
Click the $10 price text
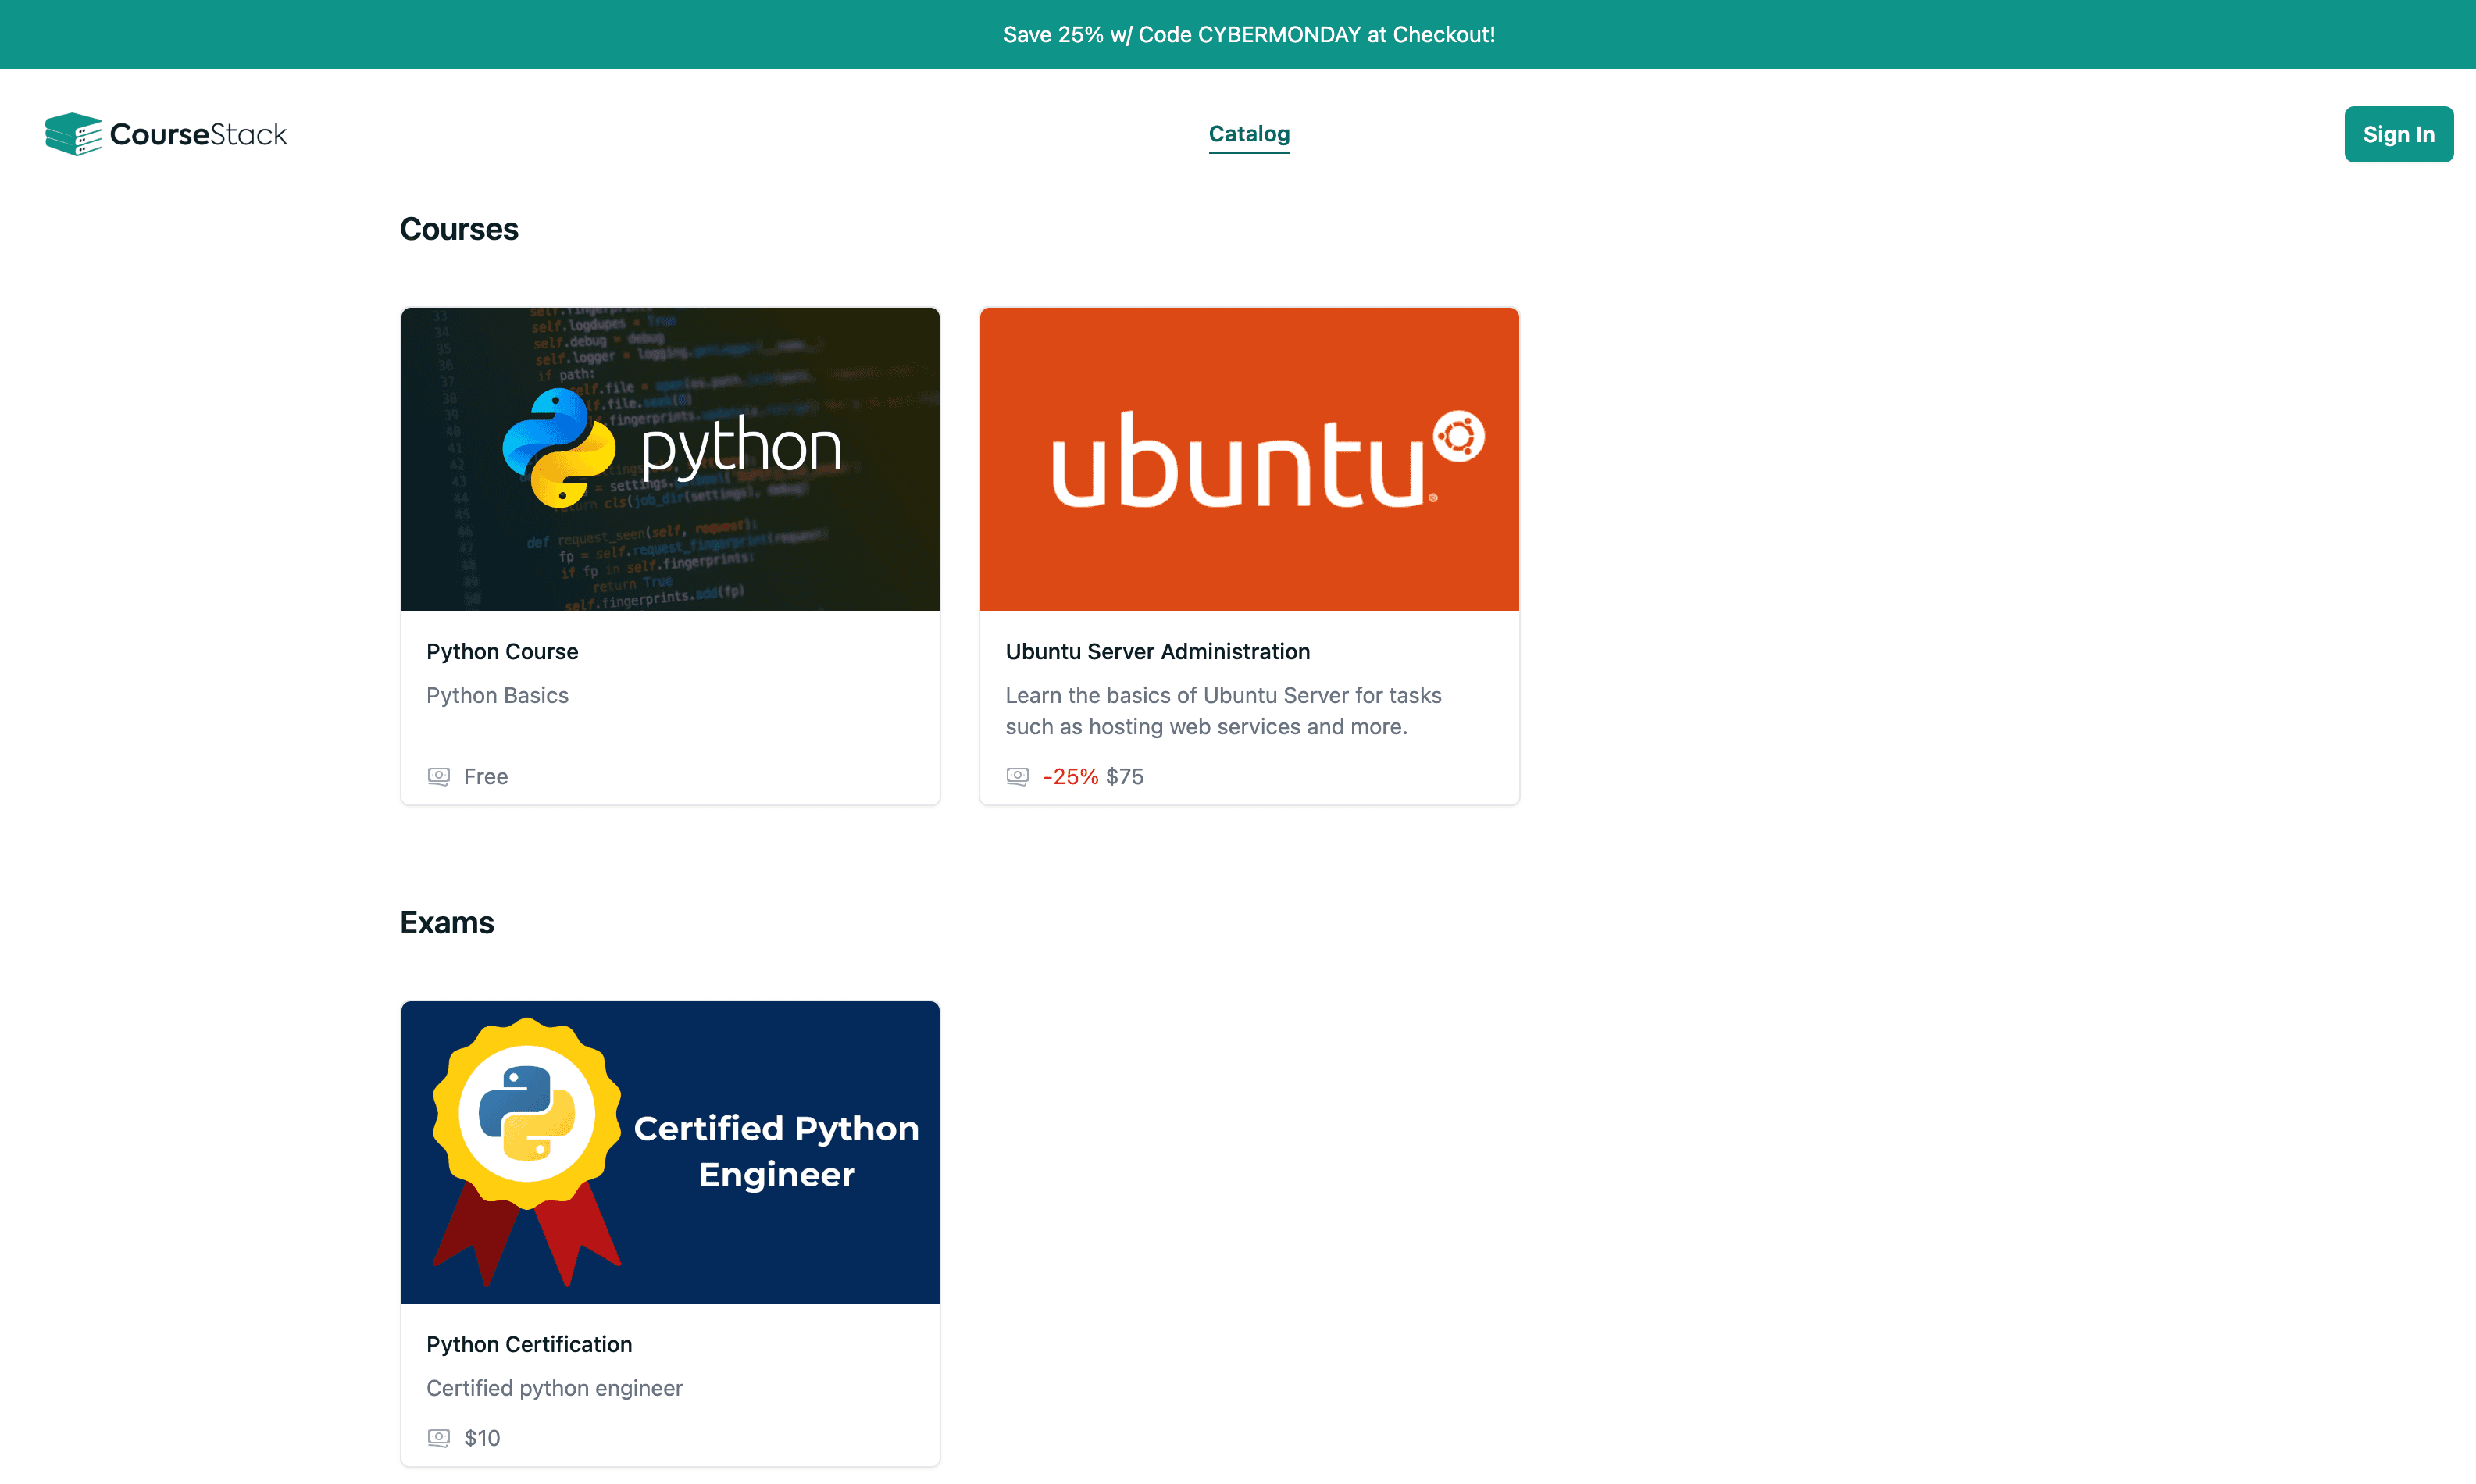[482, 1437]
